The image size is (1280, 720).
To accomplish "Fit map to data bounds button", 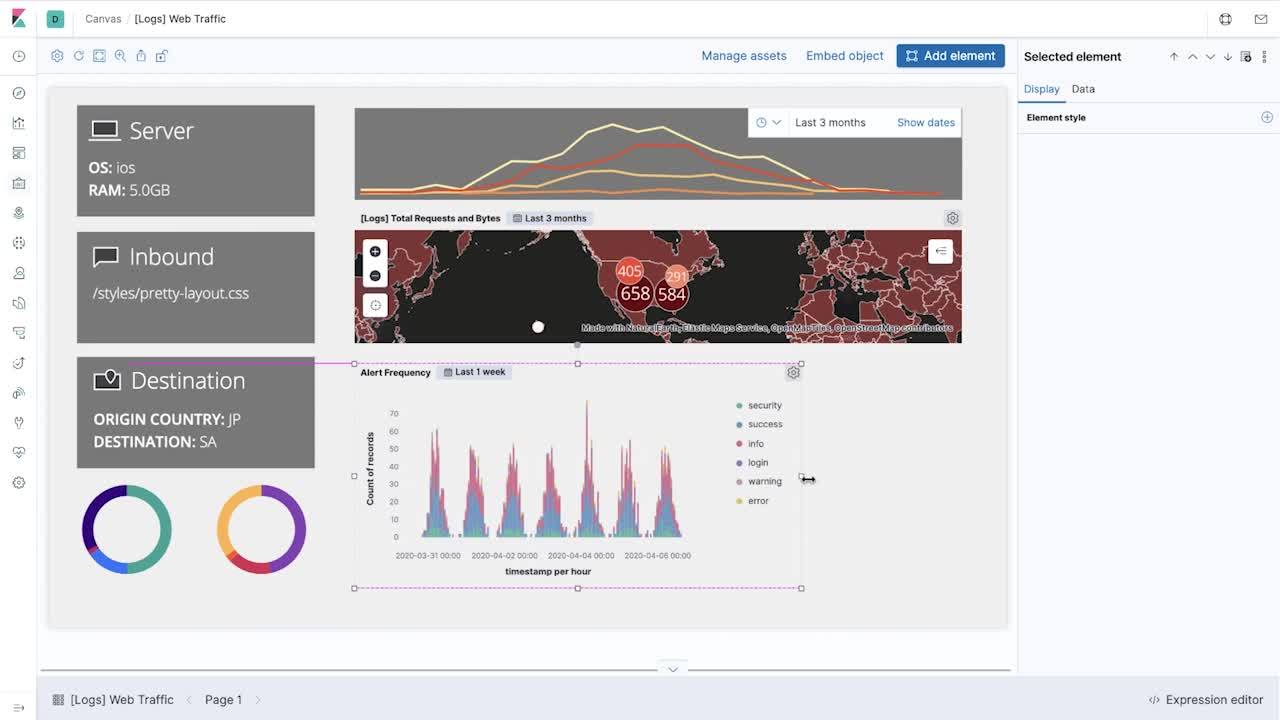I will coord(375,306).
